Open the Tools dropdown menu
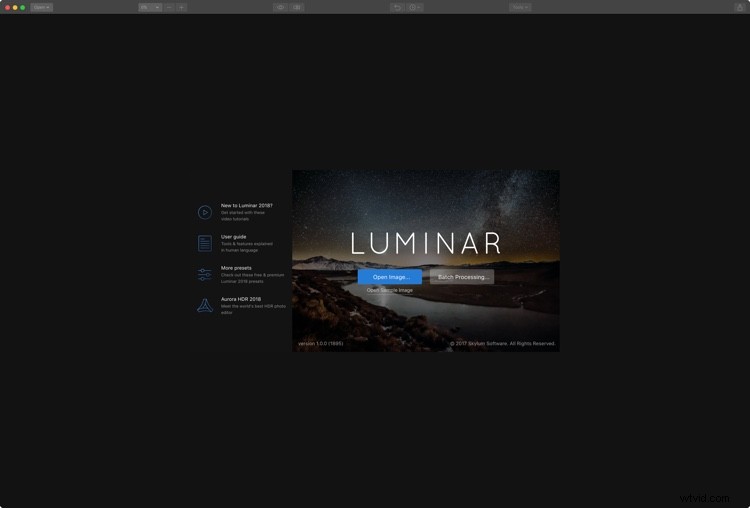 520,7
